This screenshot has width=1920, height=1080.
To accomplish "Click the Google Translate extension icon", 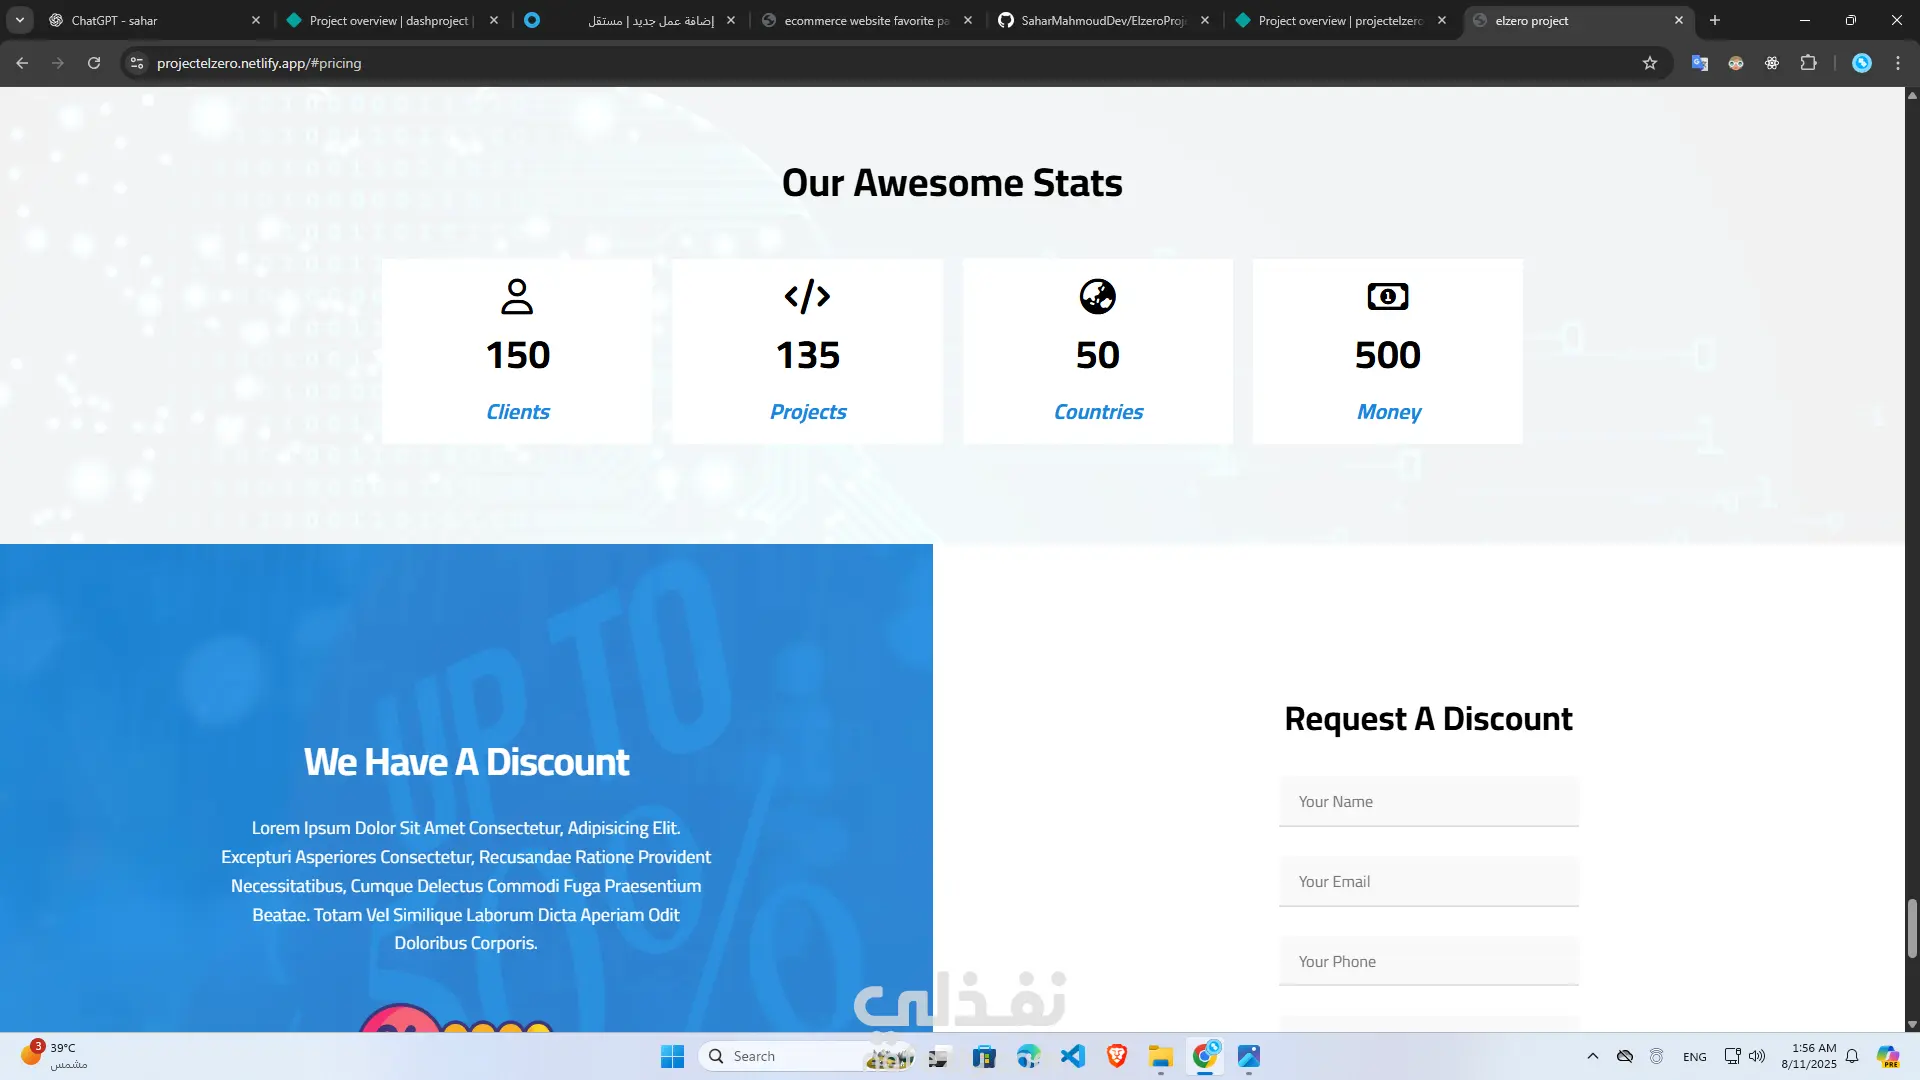I will [1700, 63].
